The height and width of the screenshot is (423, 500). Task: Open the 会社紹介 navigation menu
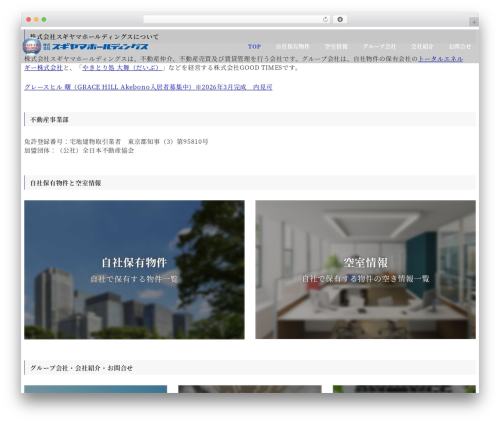point(422,47)
